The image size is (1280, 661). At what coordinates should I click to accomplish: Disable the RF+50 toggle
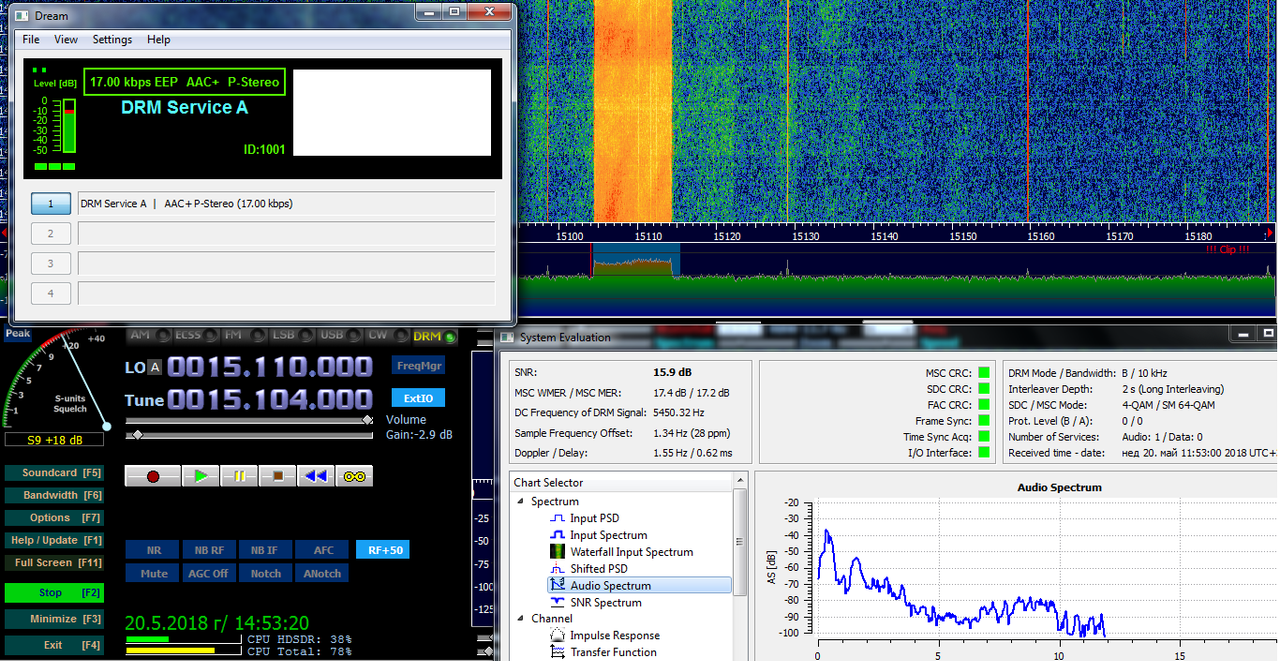[382, 550]
